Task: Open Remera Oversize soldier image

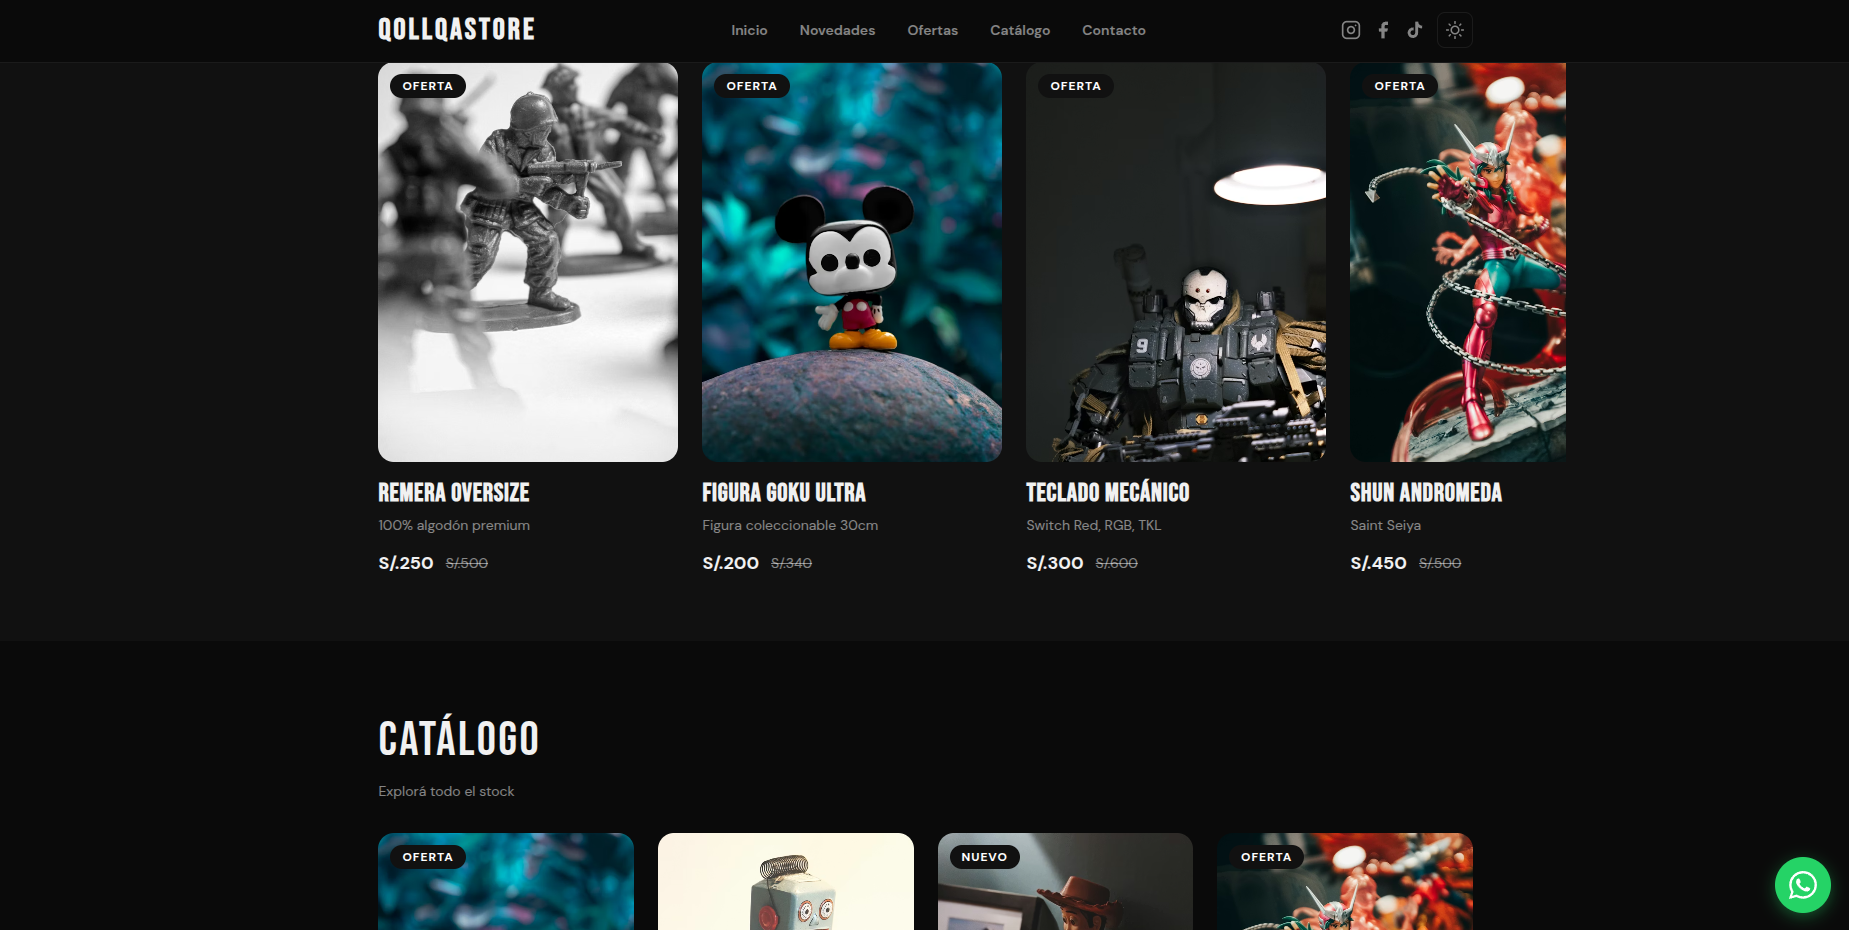Action: coord(528,262)
